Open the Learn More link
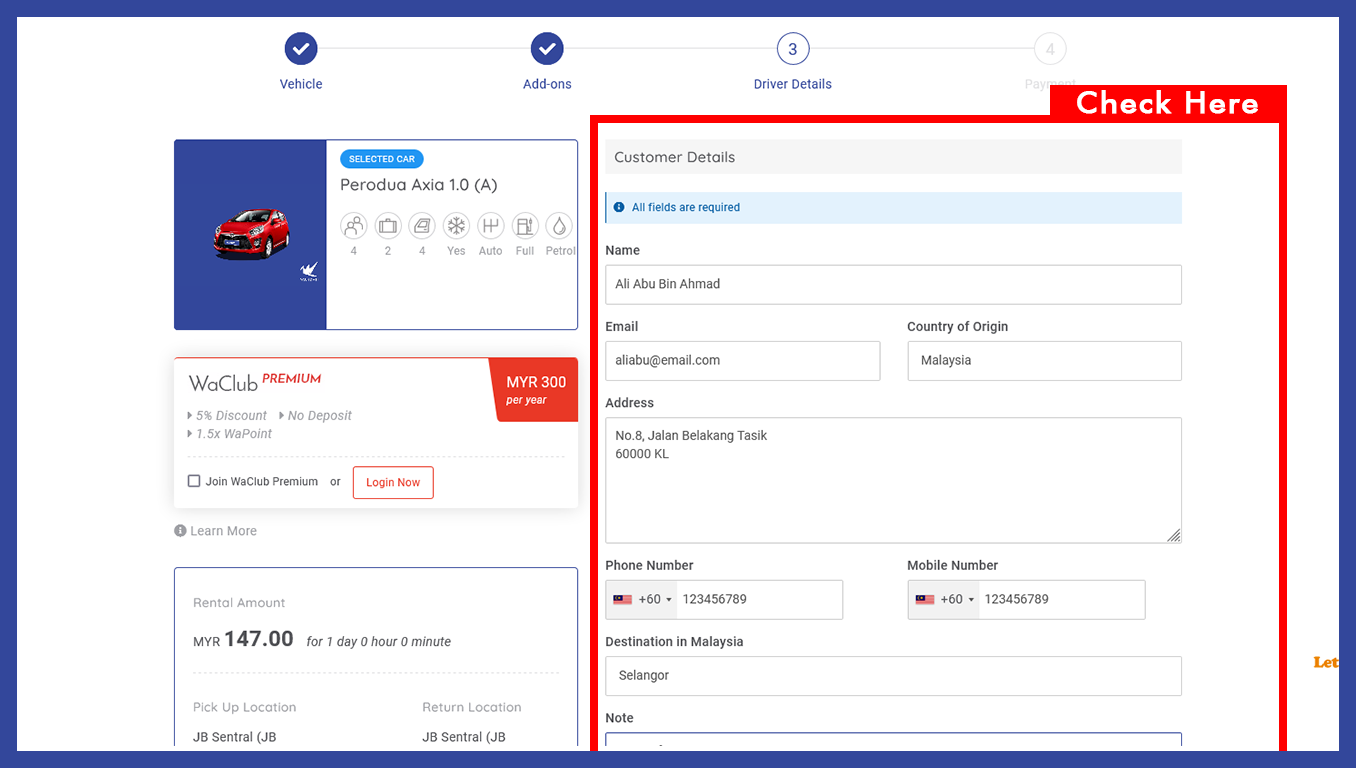Image resolution: width=1356 pixels, height=768 pixels. click(223, 531)
